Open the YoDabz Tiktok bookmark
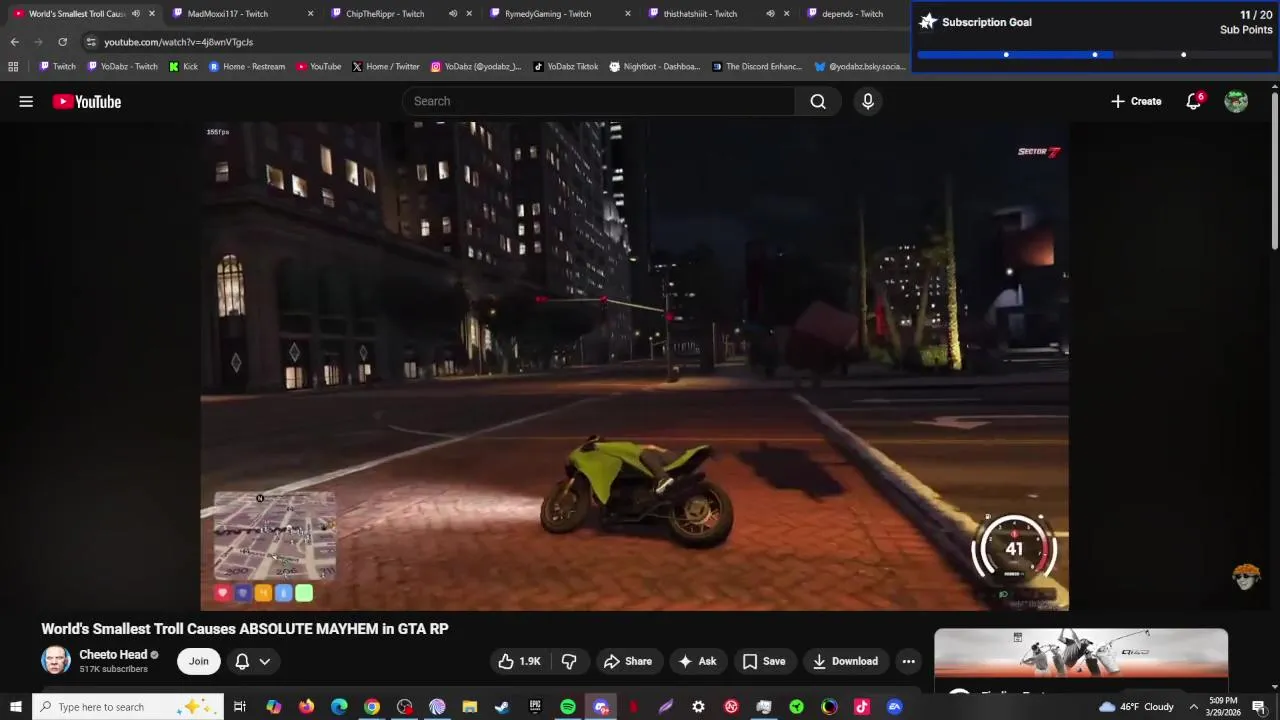Image resolution: width=1280 pixels, height=720 pixels. coord(566,67)
